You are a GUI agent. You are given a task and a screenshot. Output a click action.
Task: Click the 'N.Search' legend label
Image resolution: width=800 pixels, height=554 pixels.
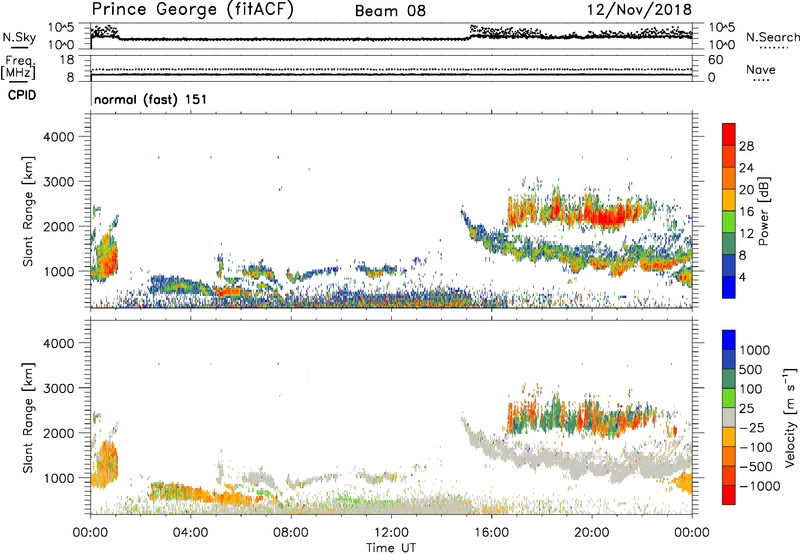tap(772, 37)
